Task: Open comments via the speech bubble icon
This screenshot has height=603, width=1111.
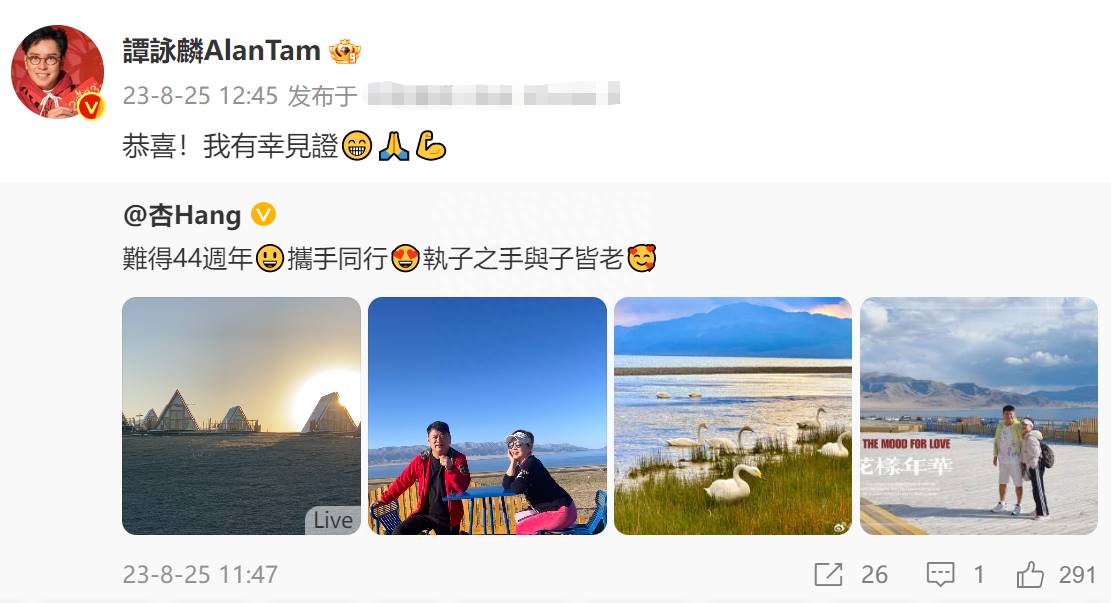Action: click(x=940, y=574)
